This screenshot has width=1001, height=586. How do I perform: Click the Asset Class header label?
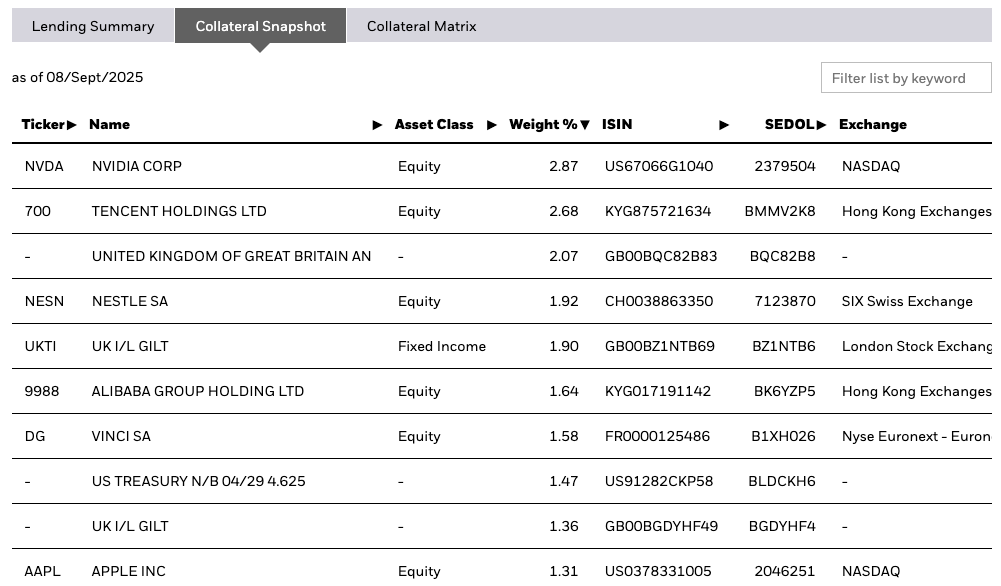coord(434,124)
